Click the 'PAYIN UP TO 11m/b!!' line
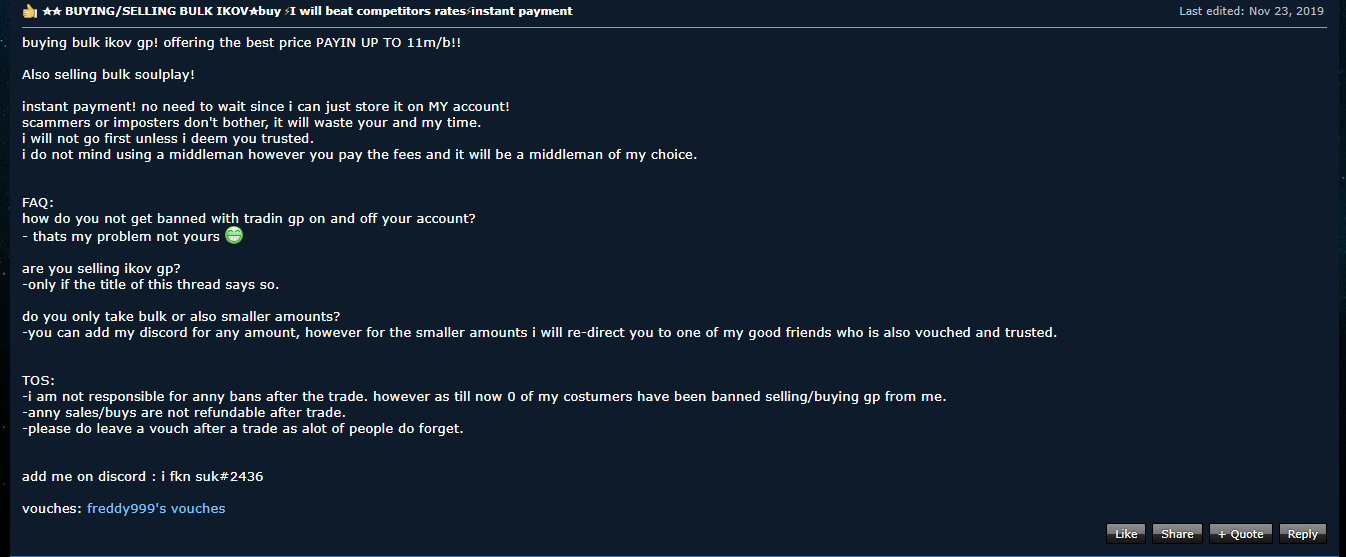 [x=401, y=44]
